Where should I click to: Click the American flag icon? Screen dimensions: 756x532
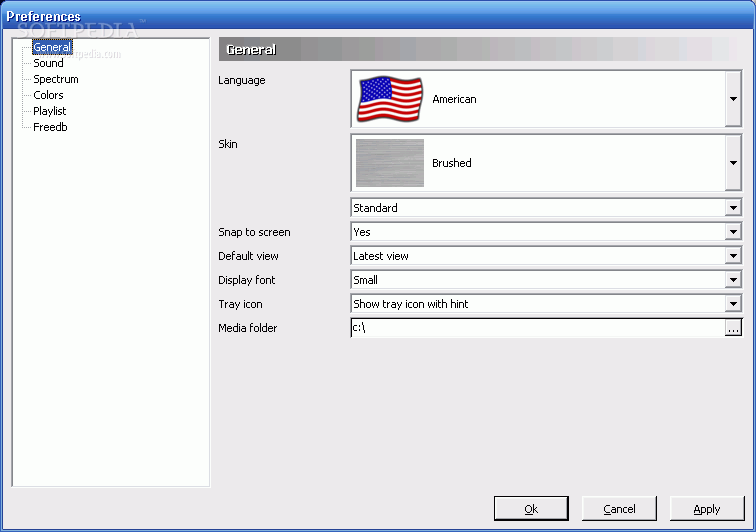390,99
